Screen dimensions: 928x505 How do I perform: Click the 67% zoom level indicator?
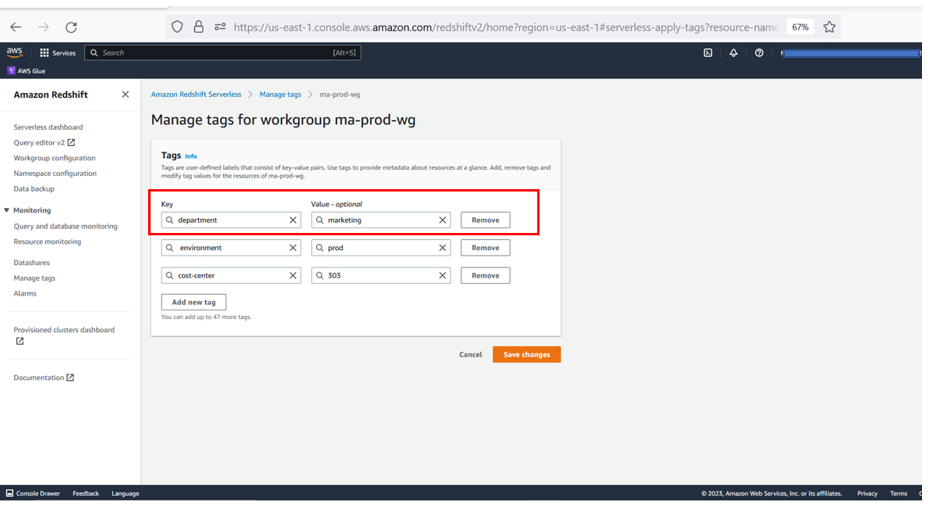point(800,27)
